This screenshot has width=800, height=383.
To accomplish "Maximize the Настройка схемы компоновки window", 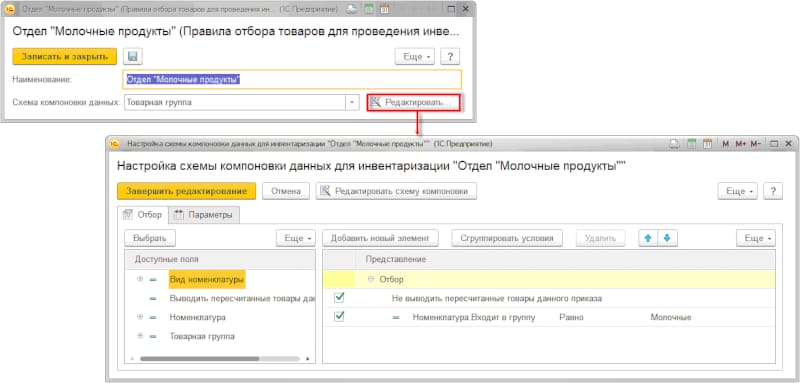I will point(773,144).
